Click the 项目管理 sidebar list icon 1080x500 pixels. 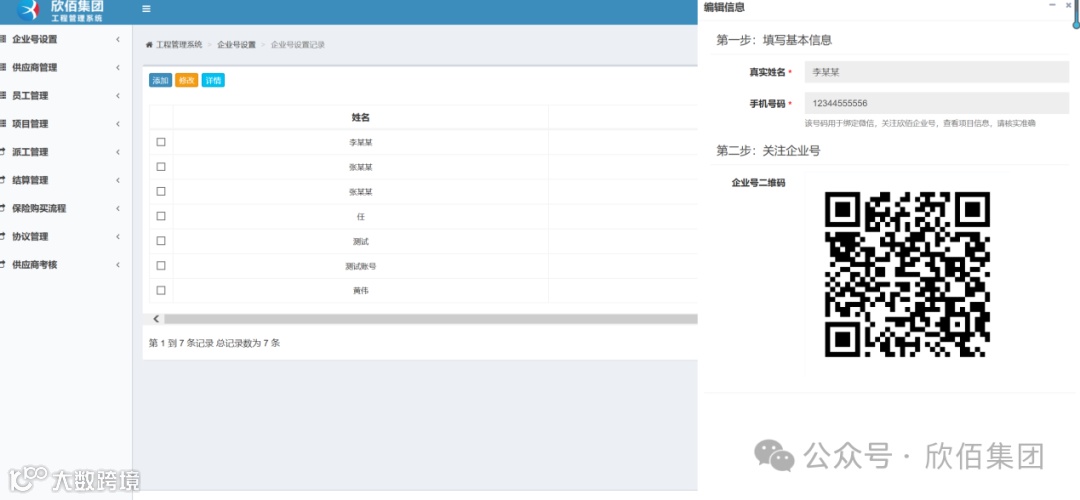pyautogui.click(x=3, y=124)
